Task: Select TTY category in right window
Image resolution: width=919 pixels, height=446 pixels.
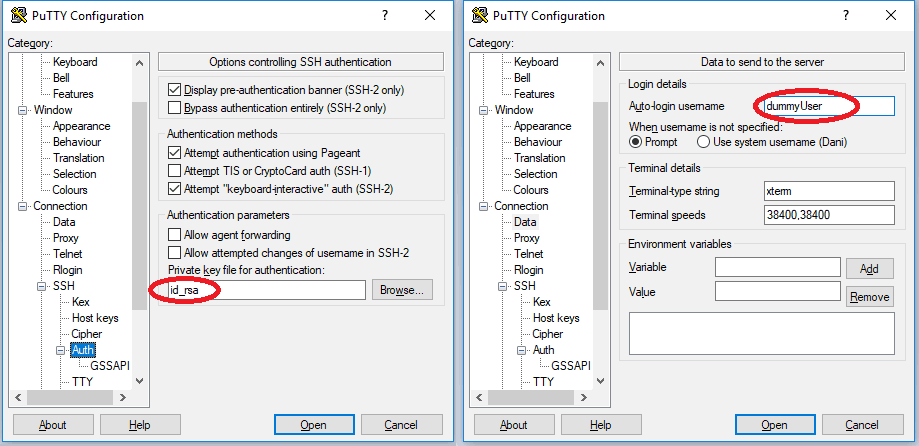Action: pos(543,382)
